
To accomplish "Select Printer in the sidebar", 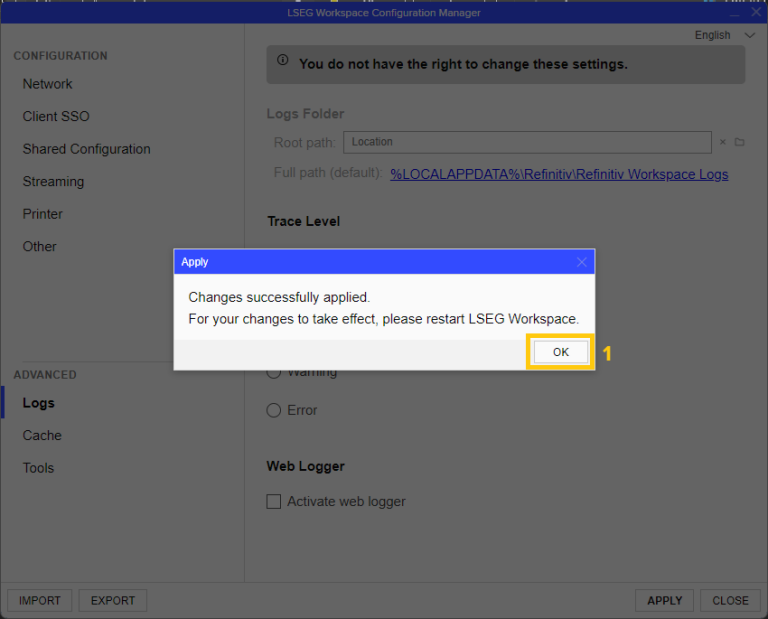I will 43,214.
